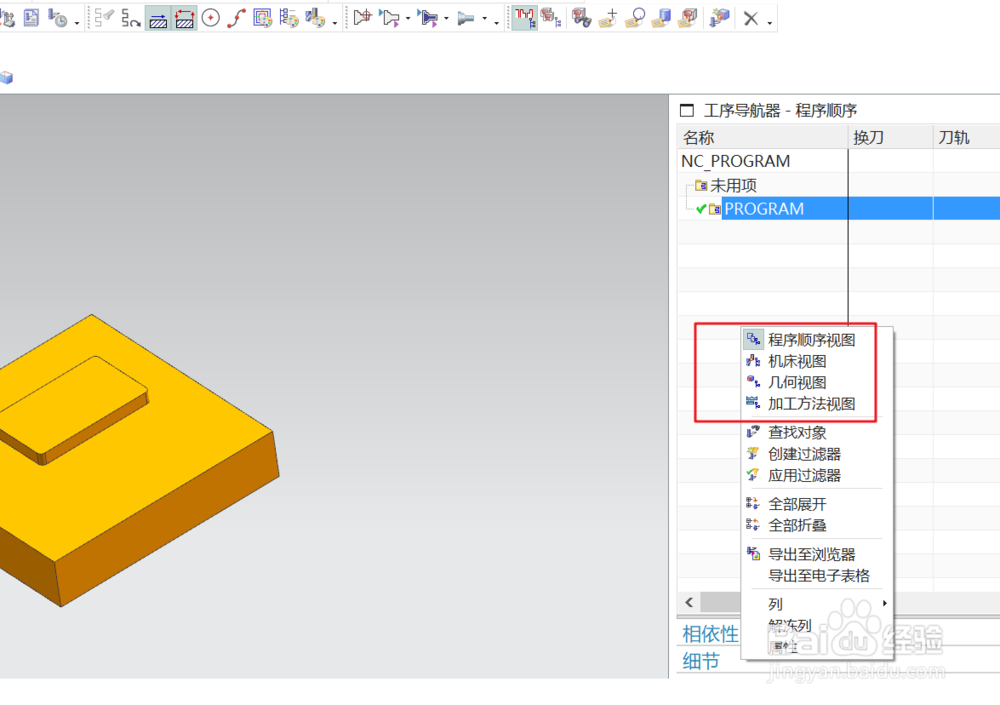Click the red spline curve toolbar icon
The height and width of the screenshot is (705, 1000).
(x=238, y=17)
